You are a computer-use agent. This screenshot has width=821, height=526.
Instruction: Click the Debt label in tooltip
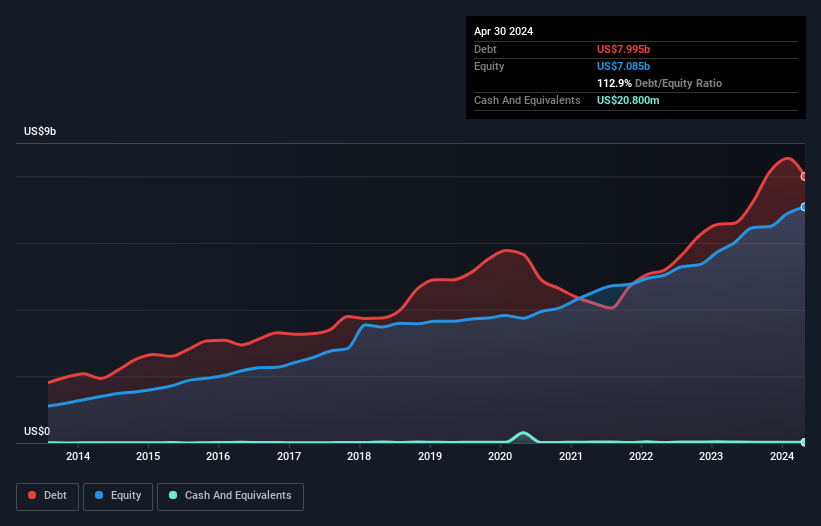[485, 49]
